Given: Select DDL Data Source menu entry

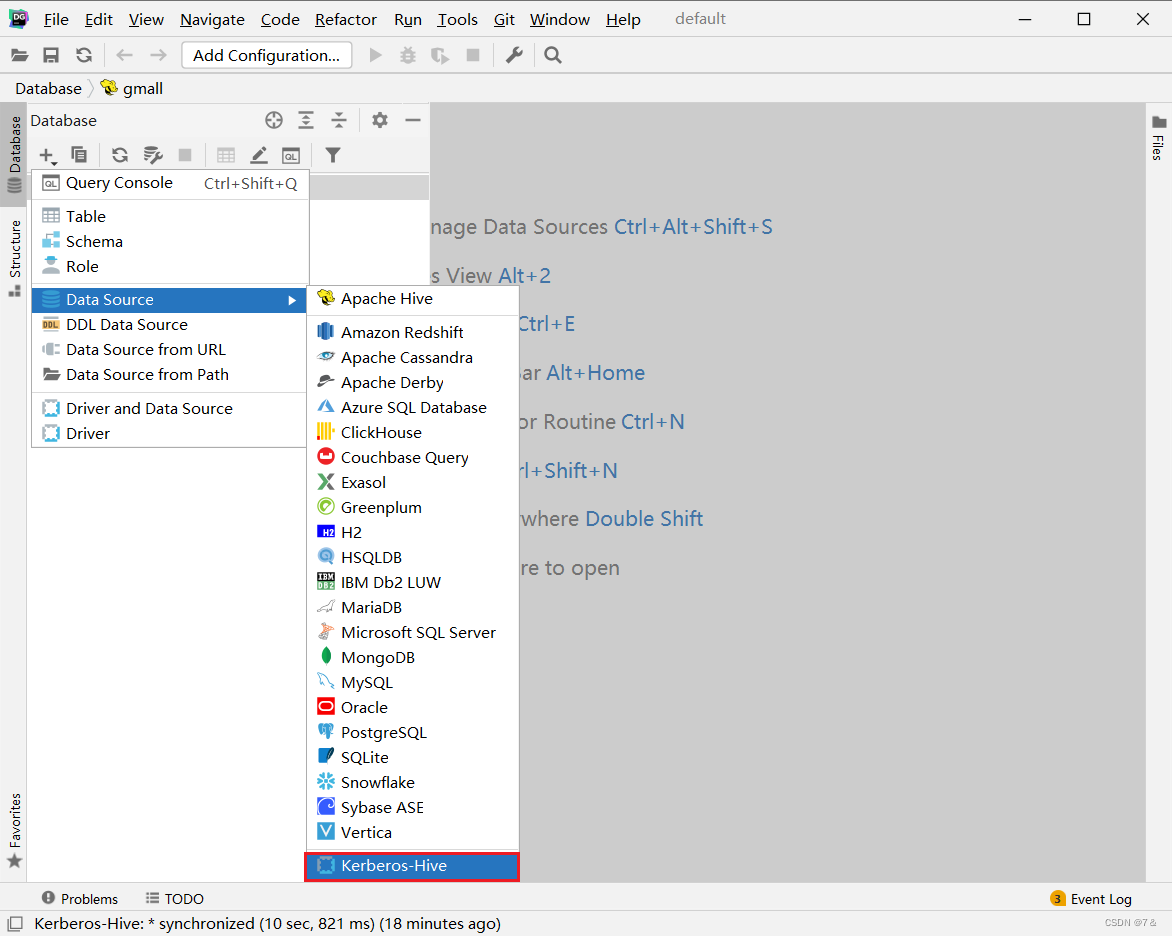Looking at the screenshot, I should (170, 324).
